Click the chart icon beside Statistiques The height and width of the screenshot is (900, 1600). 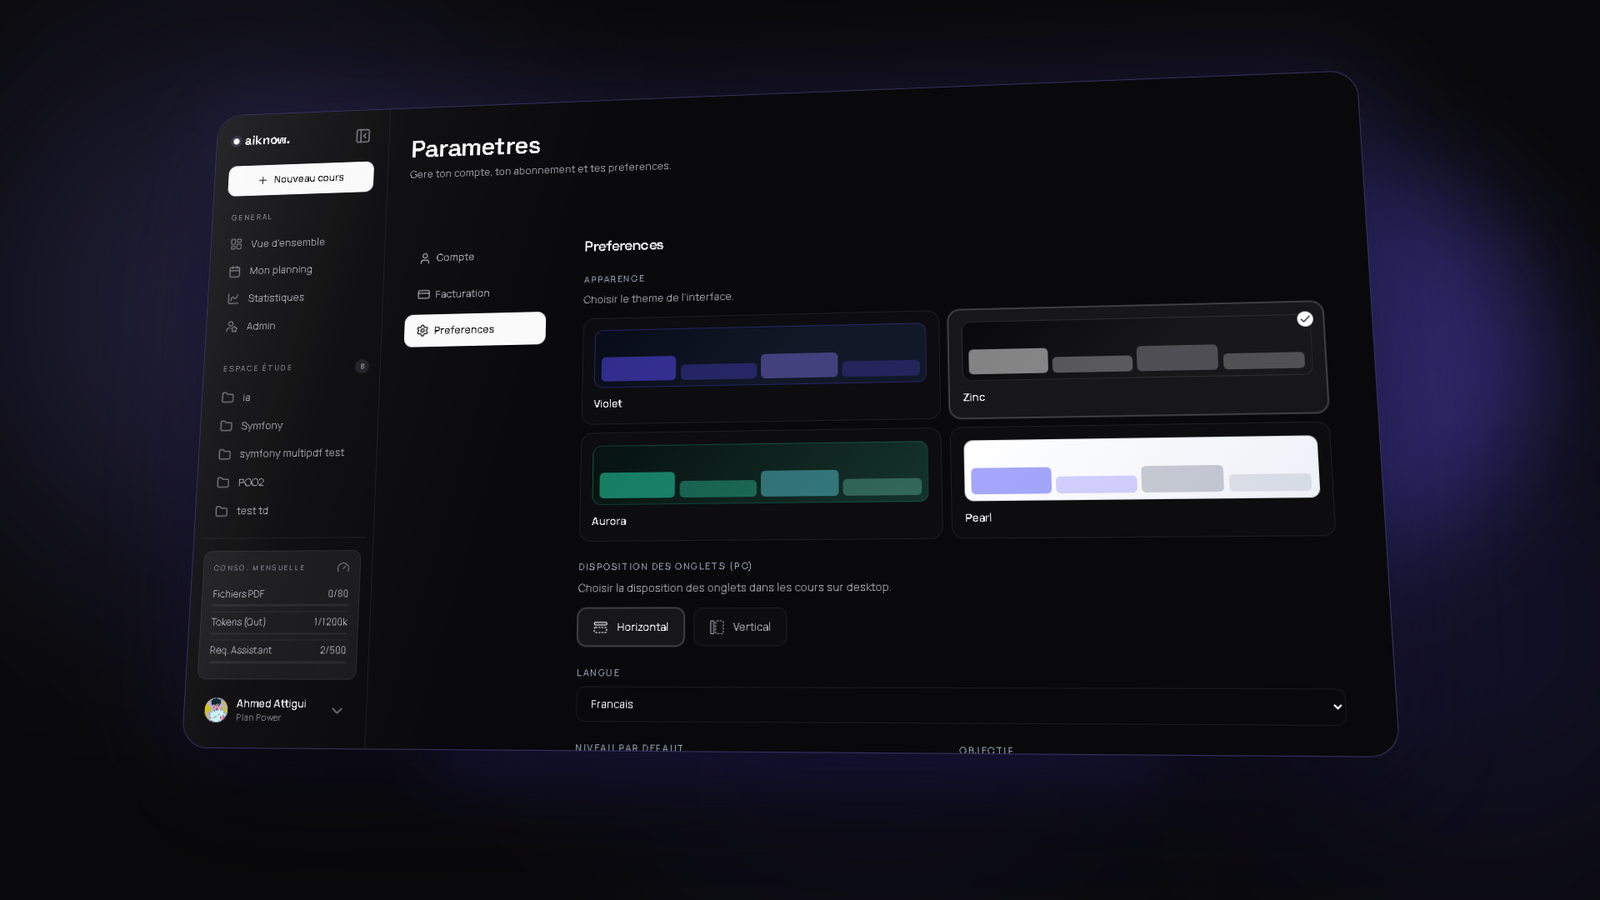coord(233,299)
